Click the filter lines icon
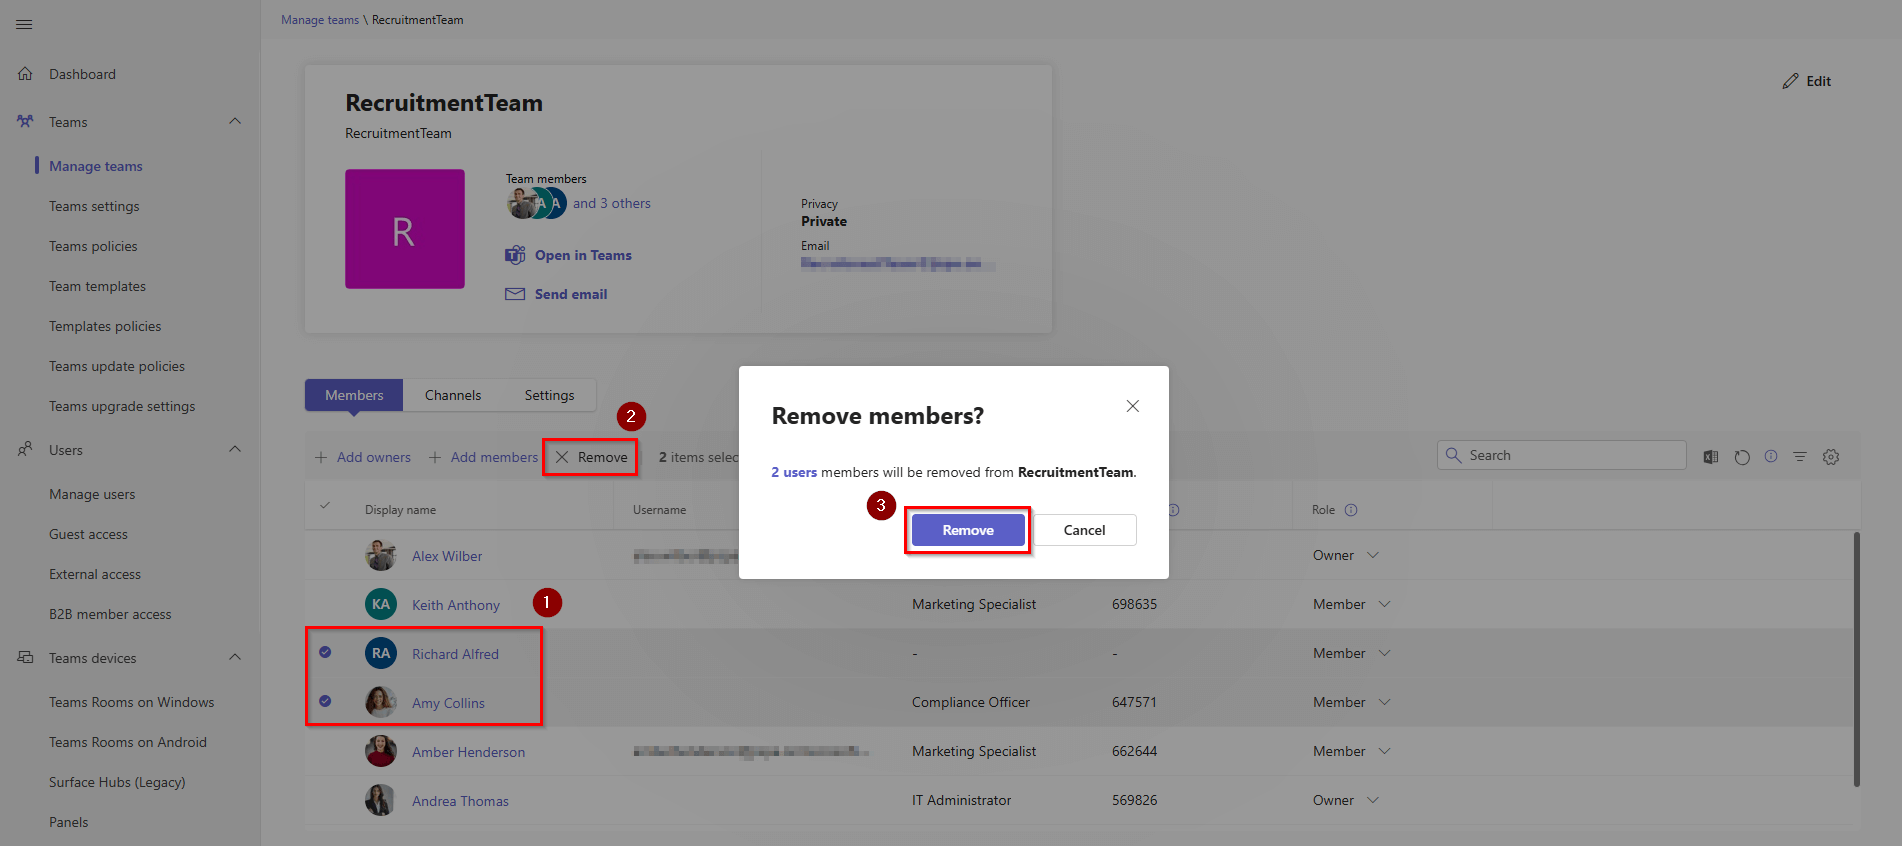The width and height of the screenshot is (1902, 846). [x=1800, y=456]
